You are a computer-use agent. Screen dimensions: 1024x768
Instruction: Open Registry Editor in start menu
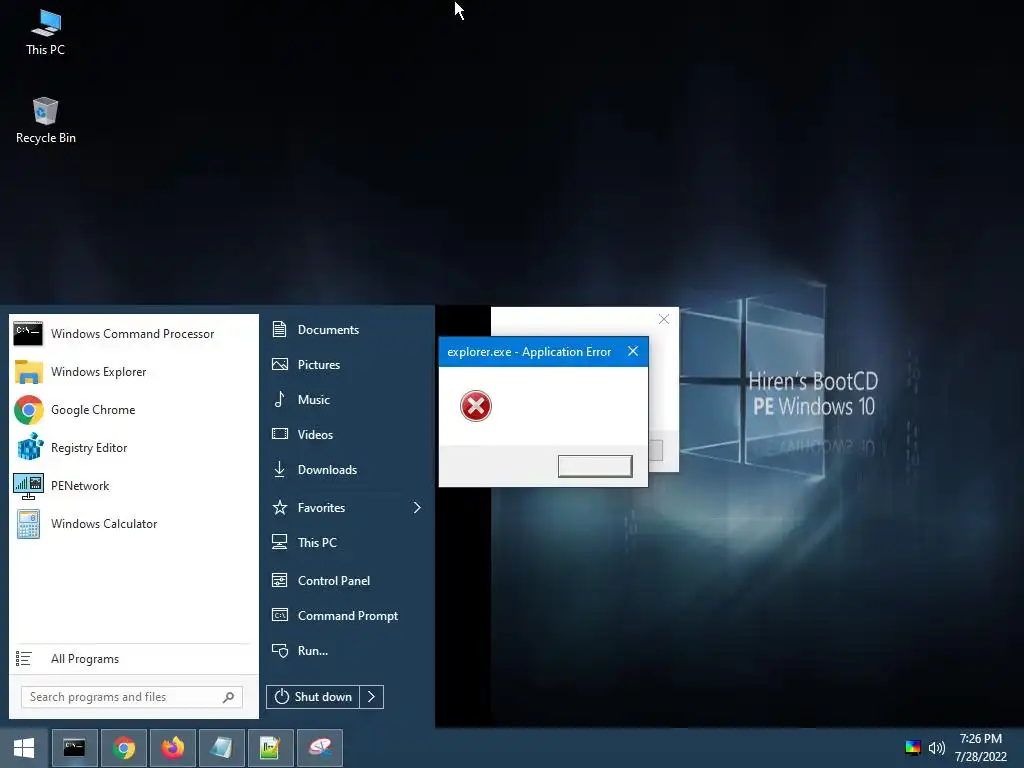point(133,448)
